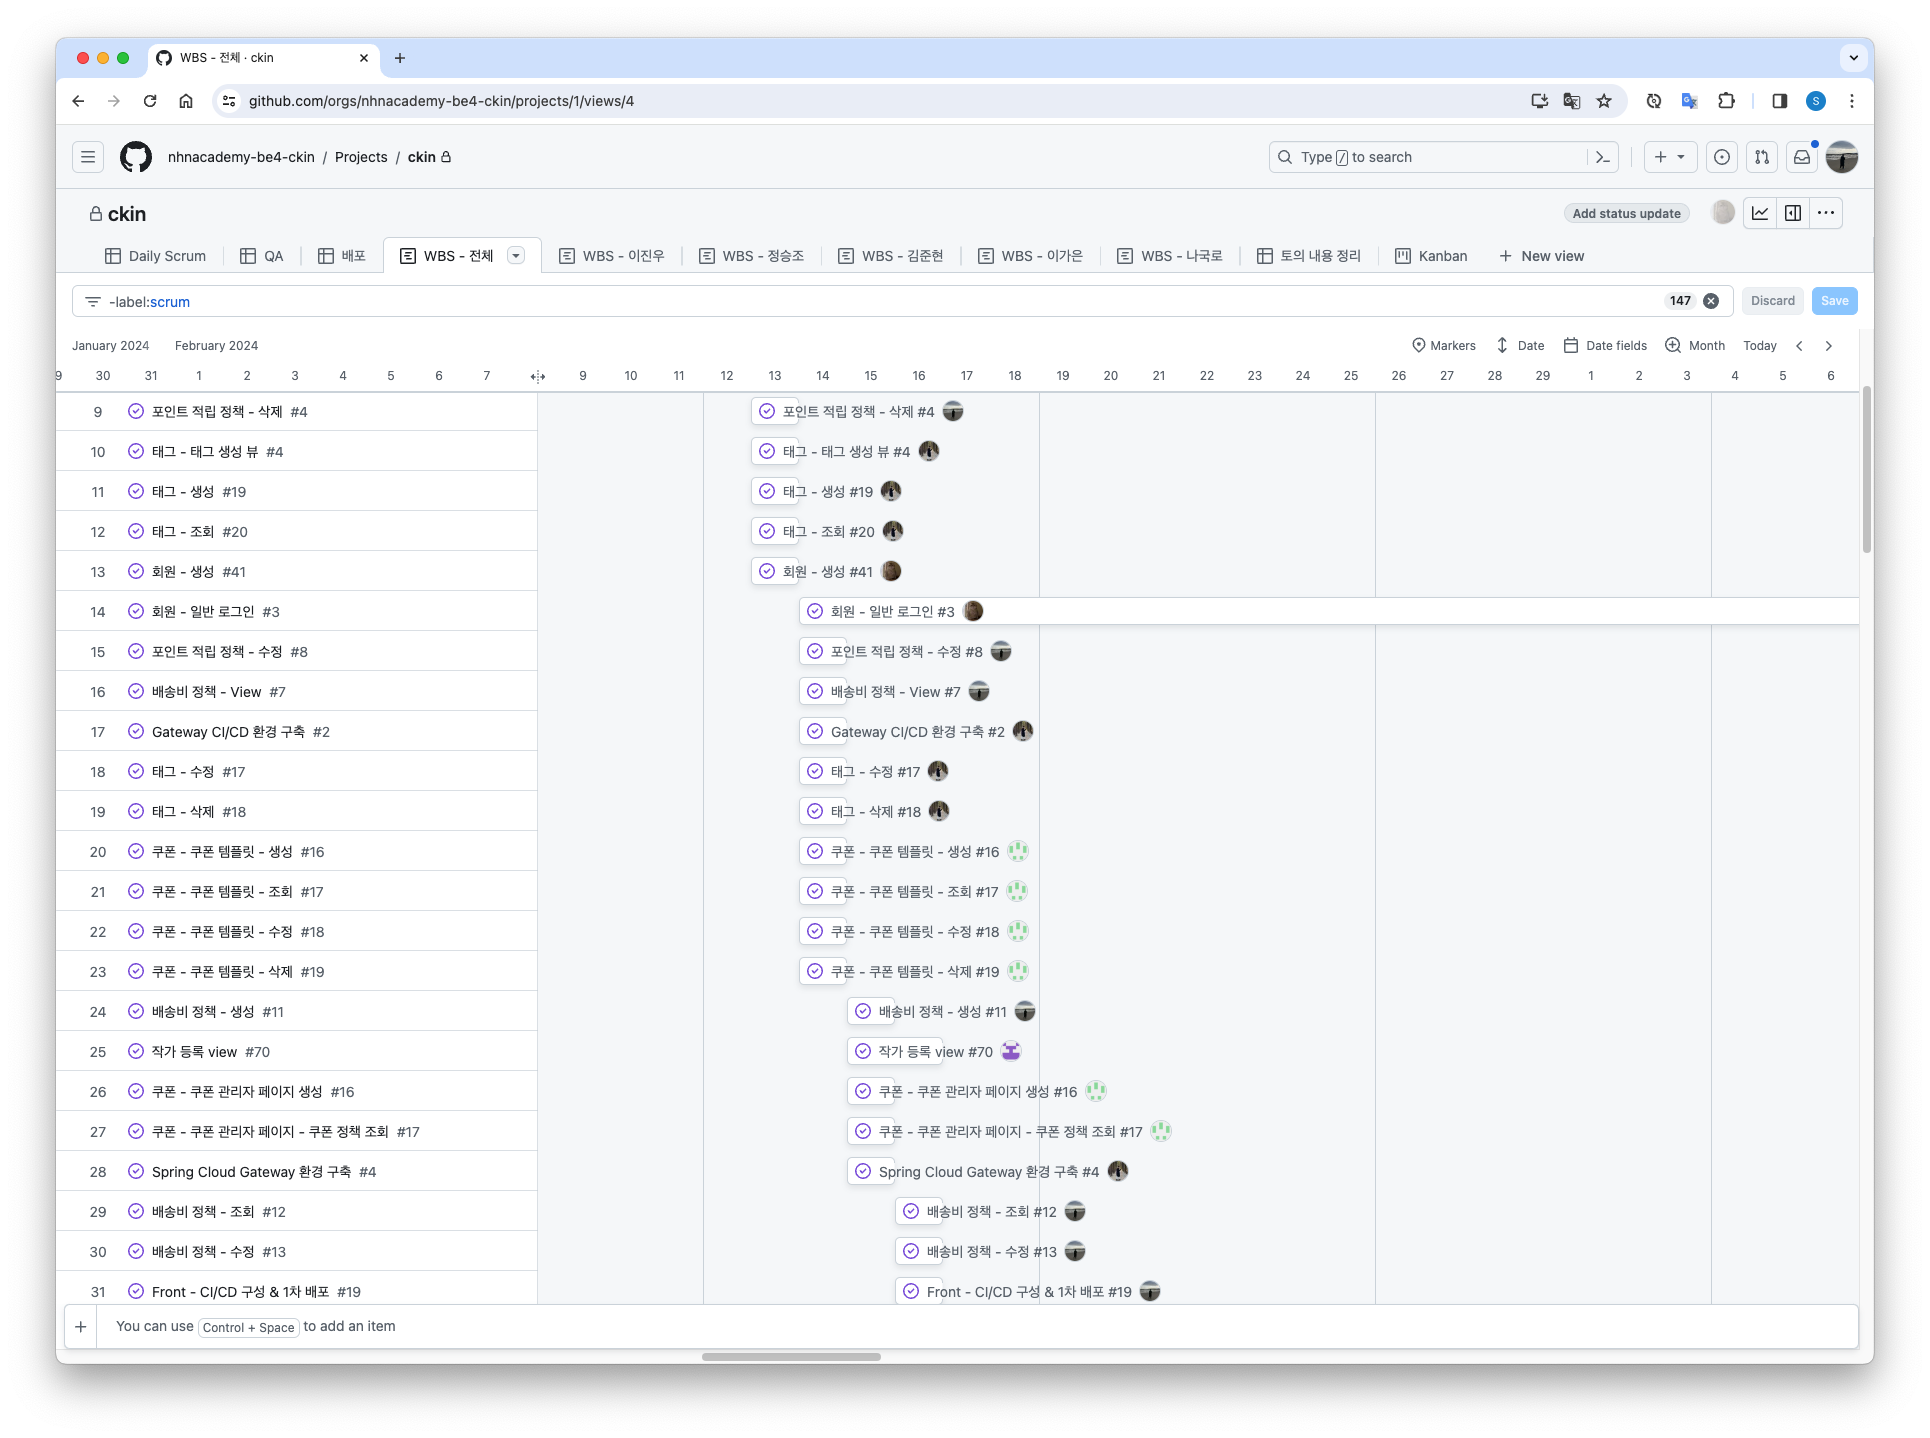Image resolution: width=1930 pixels, height=1438 pixels.
Task: Click the Save button
Action: [x=1834, y=301]
